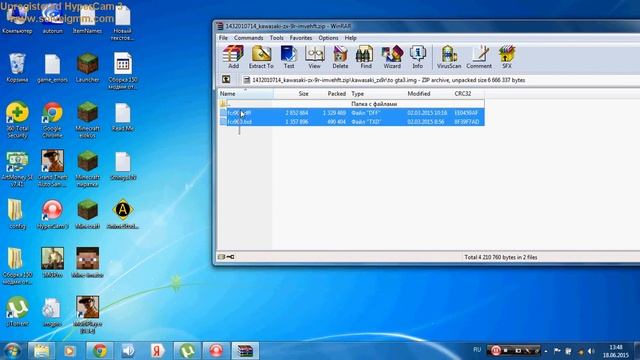Select the game_errors file on desktop
Viewport: 640px width, 360px height.
coord(52,68)
